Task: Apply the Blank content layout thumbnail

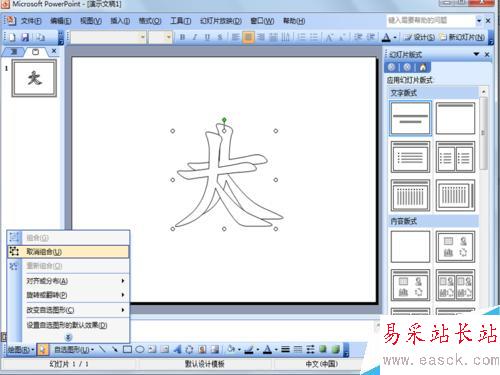Action: point(410,247)
